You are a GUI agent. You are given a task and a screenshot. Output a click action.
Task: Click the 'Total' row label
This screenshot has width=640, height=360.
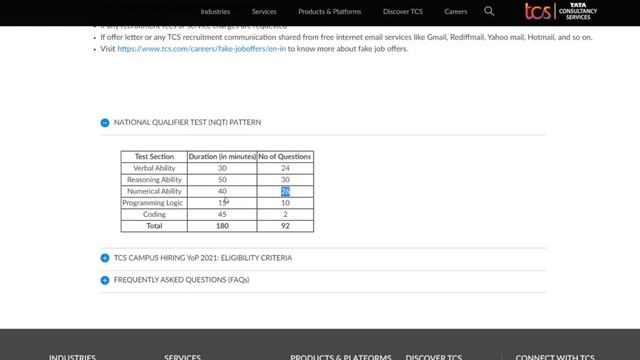point(154,226)
